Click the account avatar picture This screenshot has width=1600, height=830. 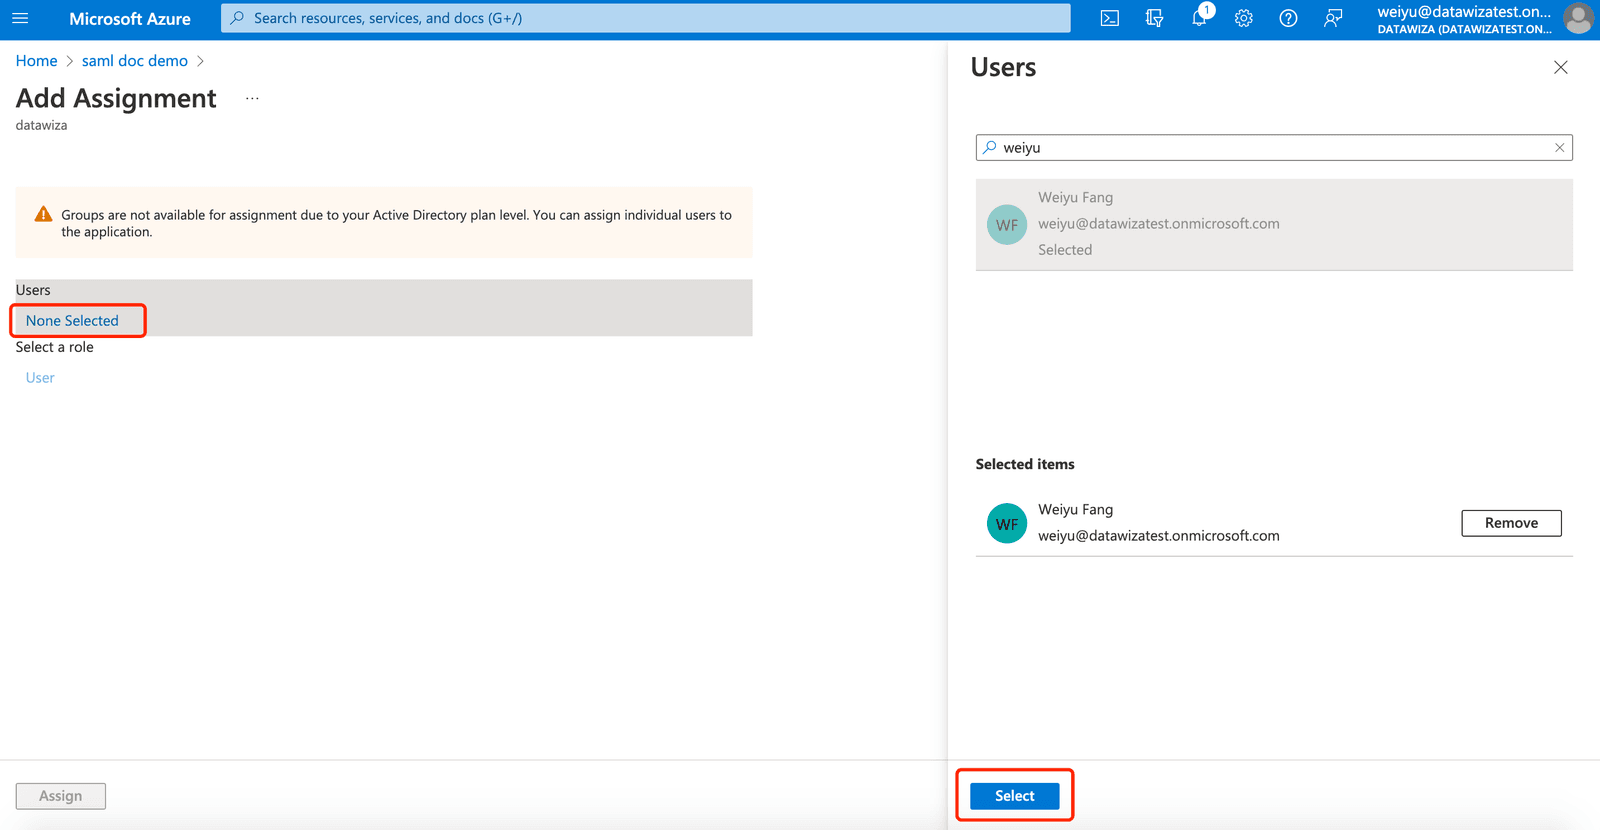coord(1578,18)
